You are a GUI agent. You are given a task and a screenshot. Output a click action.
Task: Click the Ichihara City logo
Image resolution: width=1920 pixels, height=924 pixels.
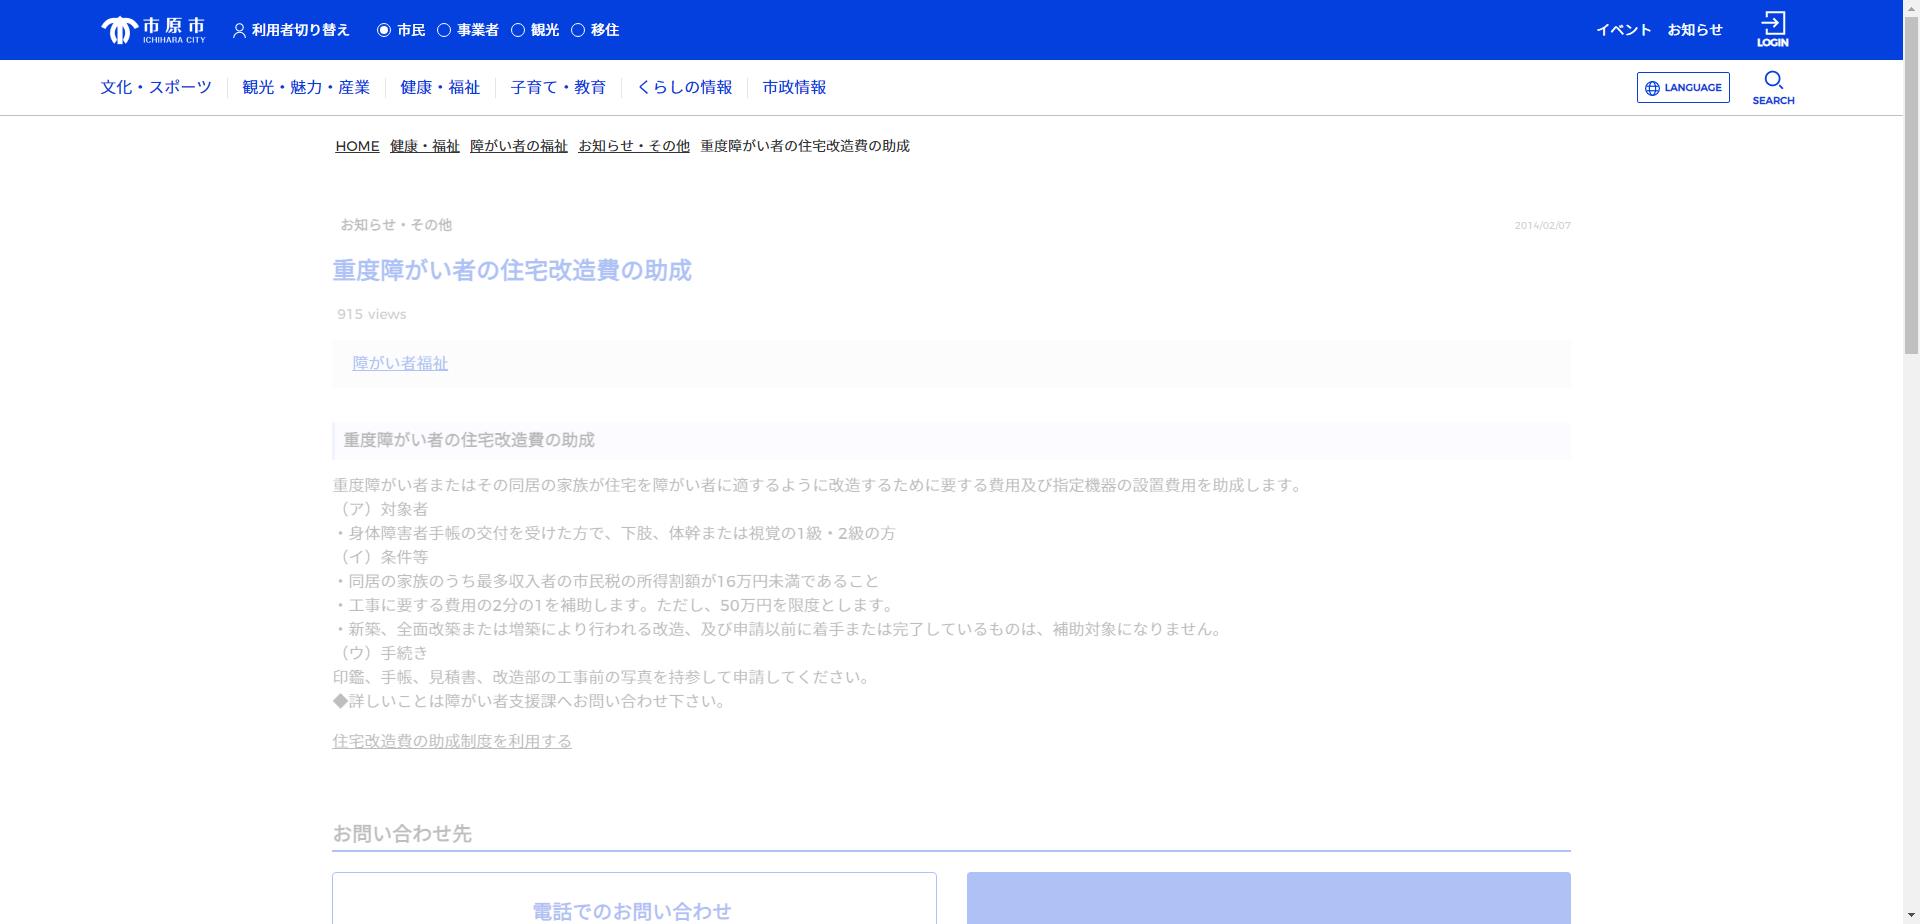(x=153, y=30)
